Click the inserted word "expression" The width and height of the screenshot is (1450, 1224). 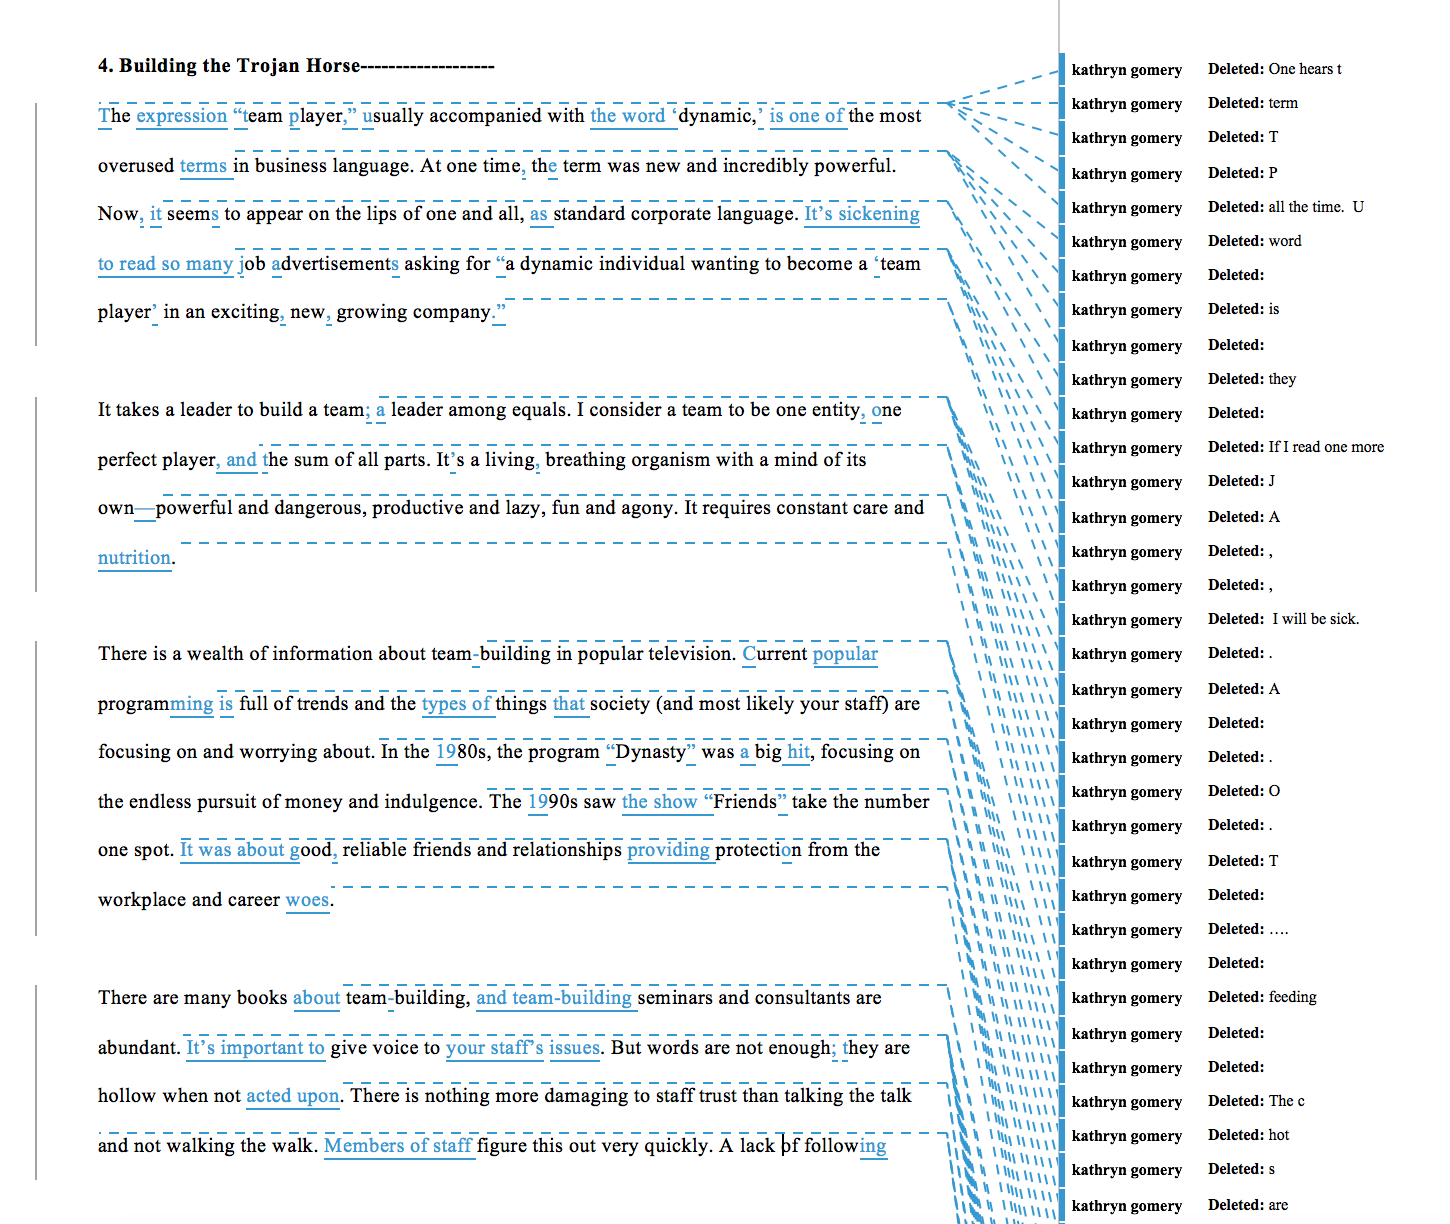coord(182,116)
